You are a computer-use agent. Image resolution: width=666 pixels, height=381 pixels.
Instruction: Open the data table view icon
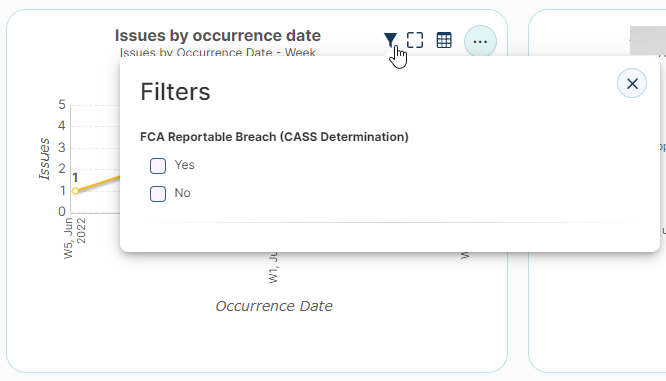pyautogui.click(x=444, y=40)
